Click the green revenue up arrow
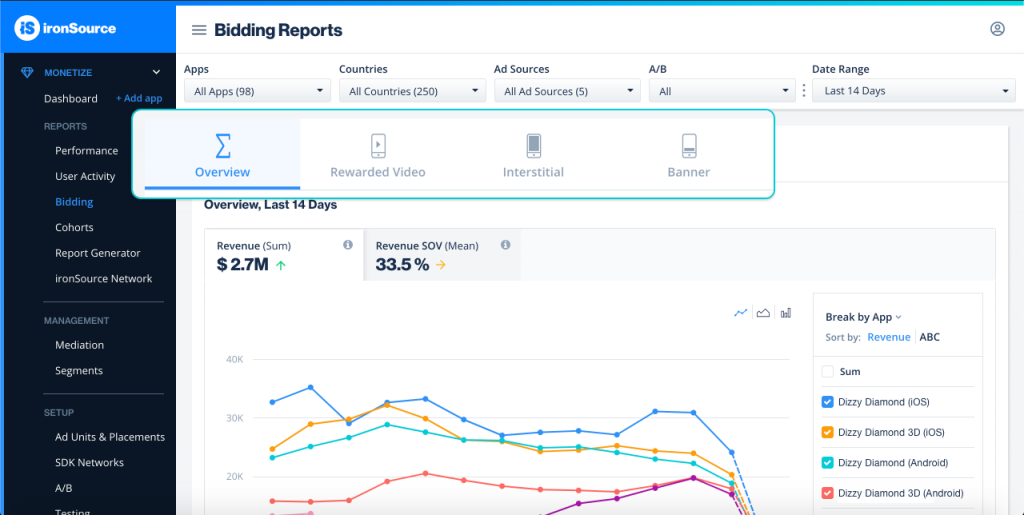 tap(281, 265)
